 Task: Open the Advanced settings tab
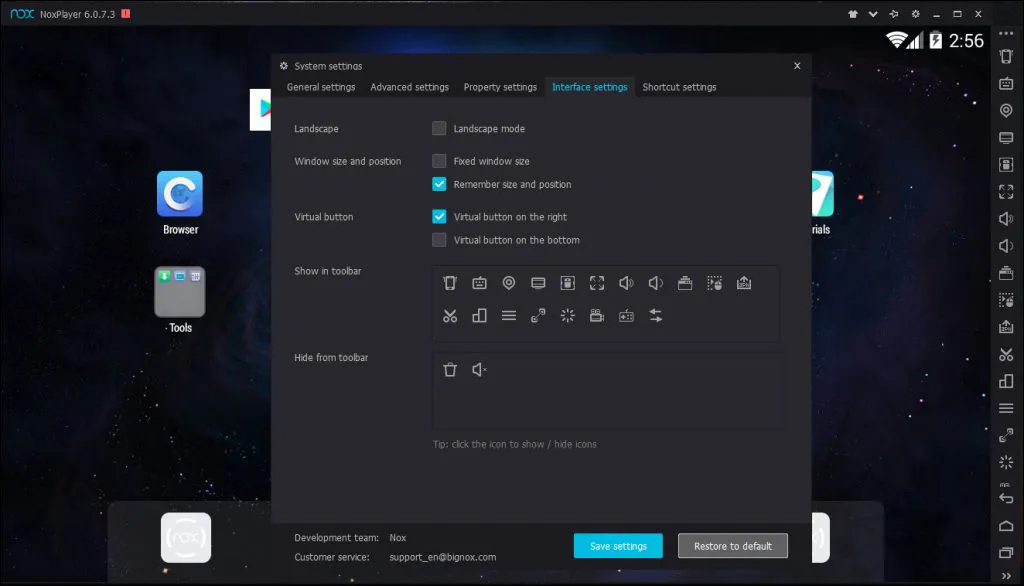[x=409, y=87]
